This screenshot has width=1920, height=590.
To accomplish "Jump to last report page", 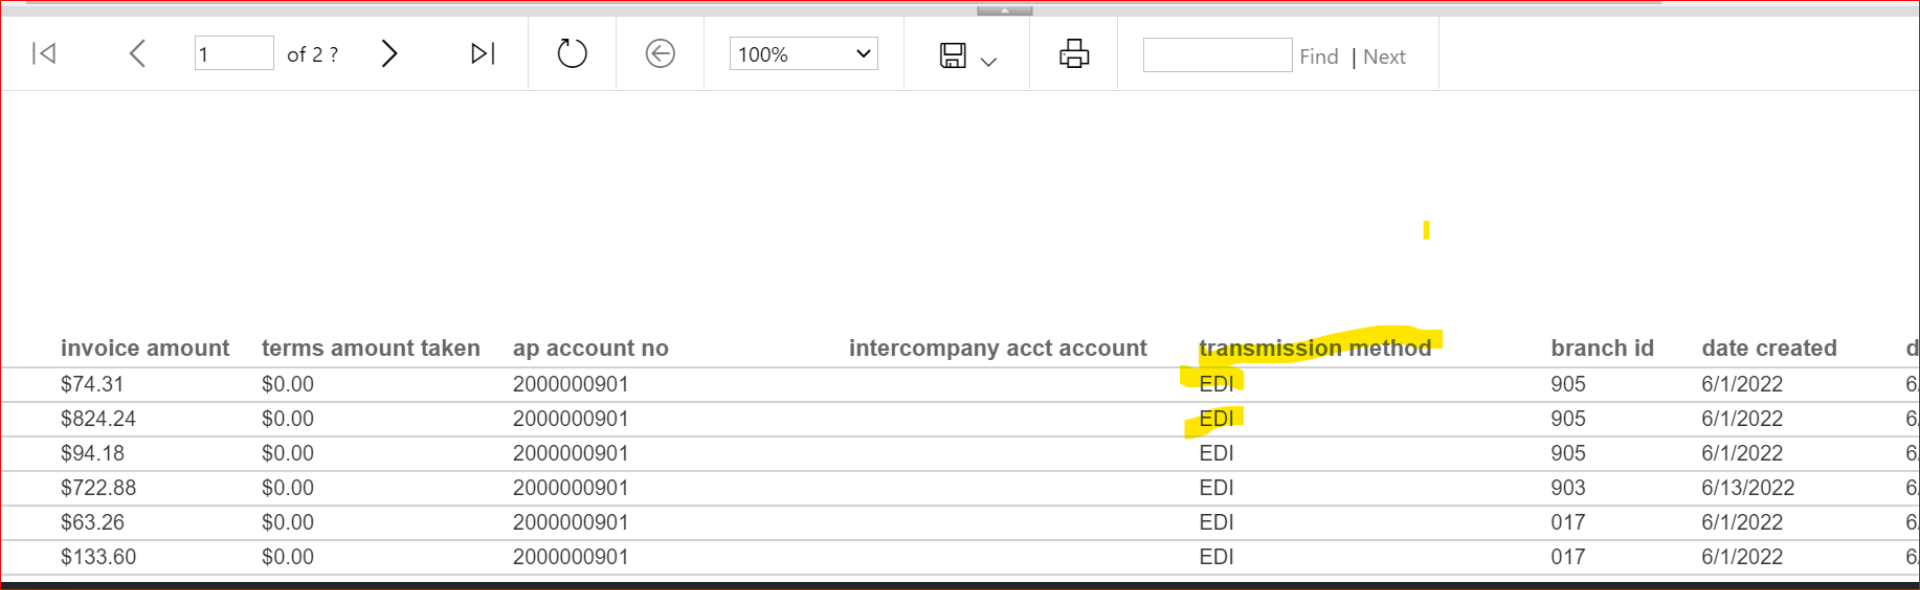I will (x=482, y=54).
